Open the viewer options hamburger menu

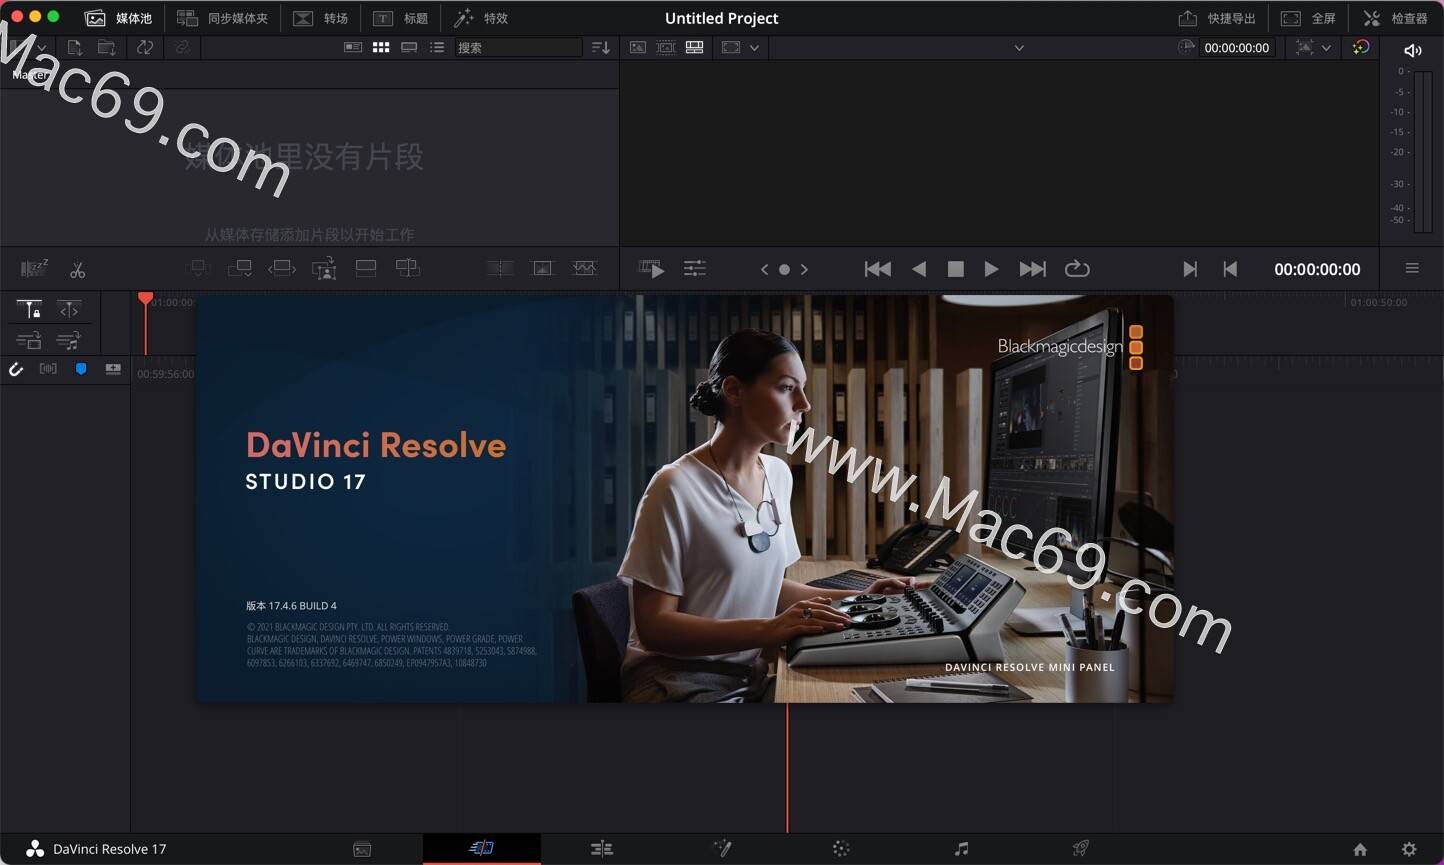click(1412, 268)
